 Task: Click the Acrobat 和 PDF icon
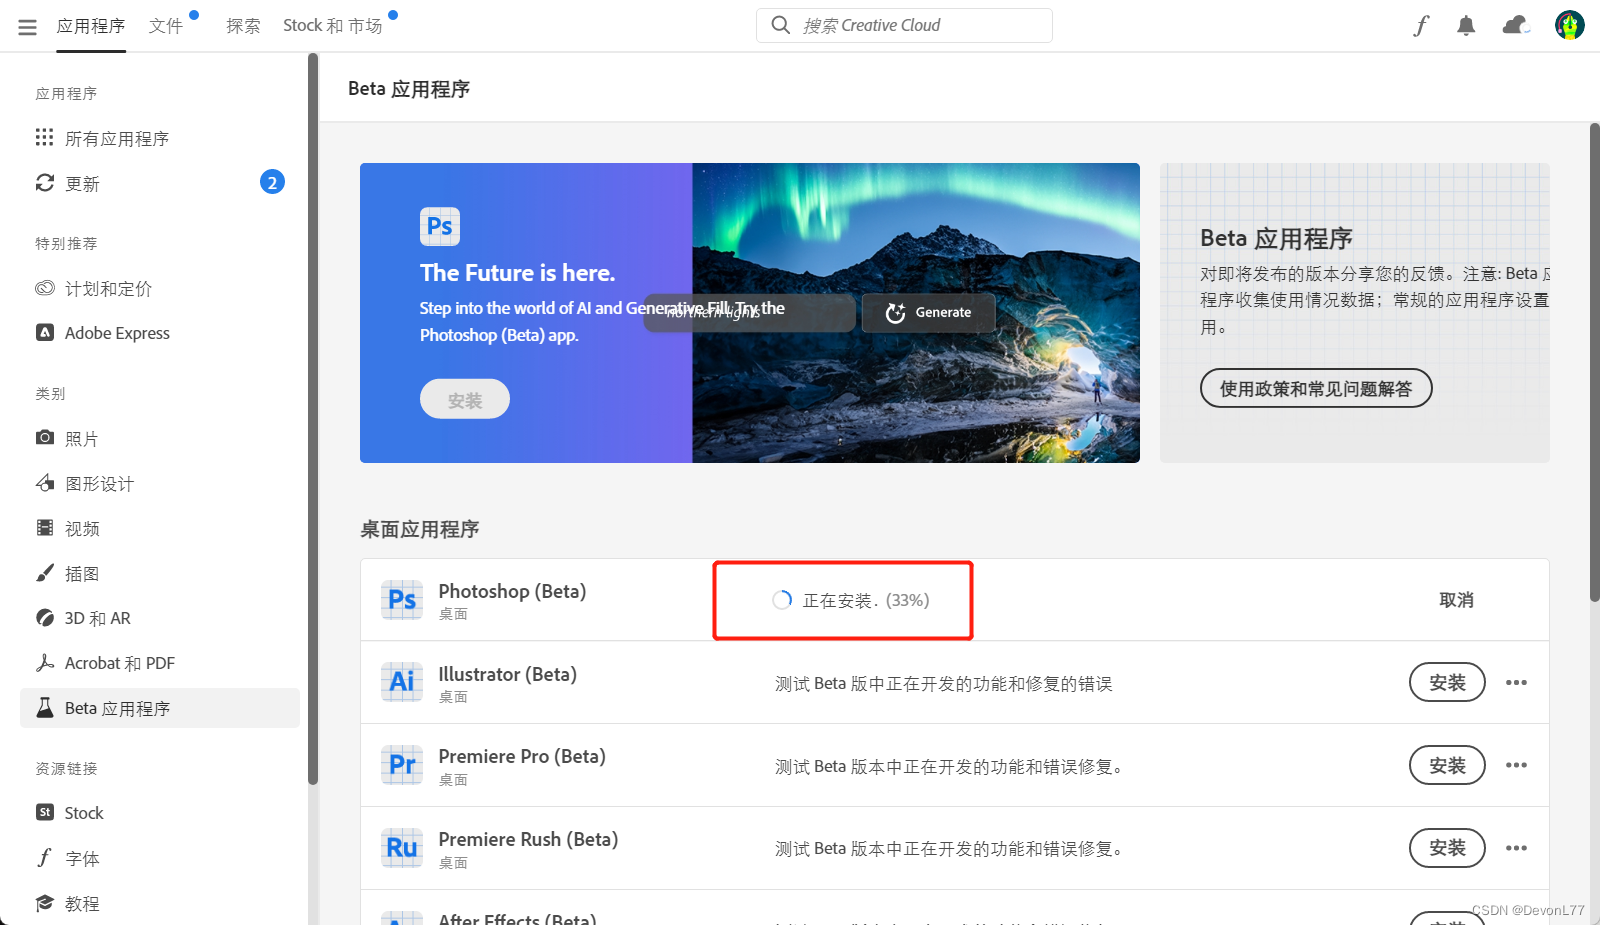pos(45,662)
